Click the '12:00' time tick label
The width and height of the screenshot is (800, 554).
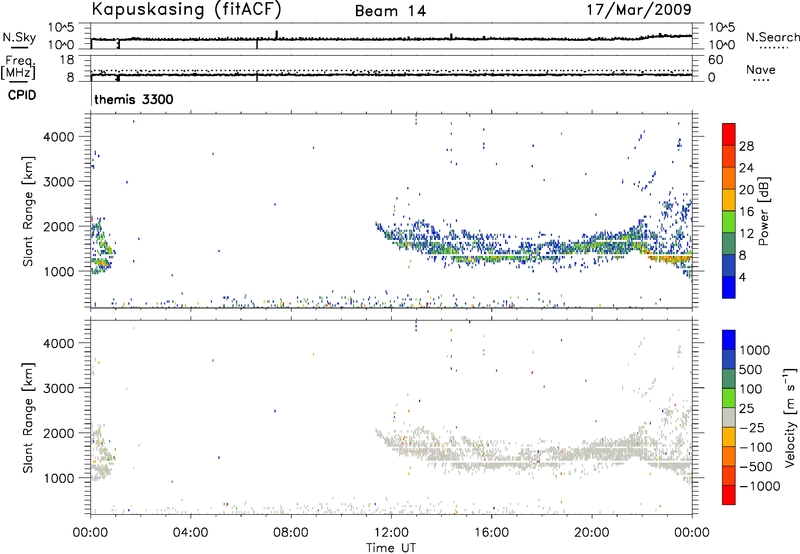[391, 533]
